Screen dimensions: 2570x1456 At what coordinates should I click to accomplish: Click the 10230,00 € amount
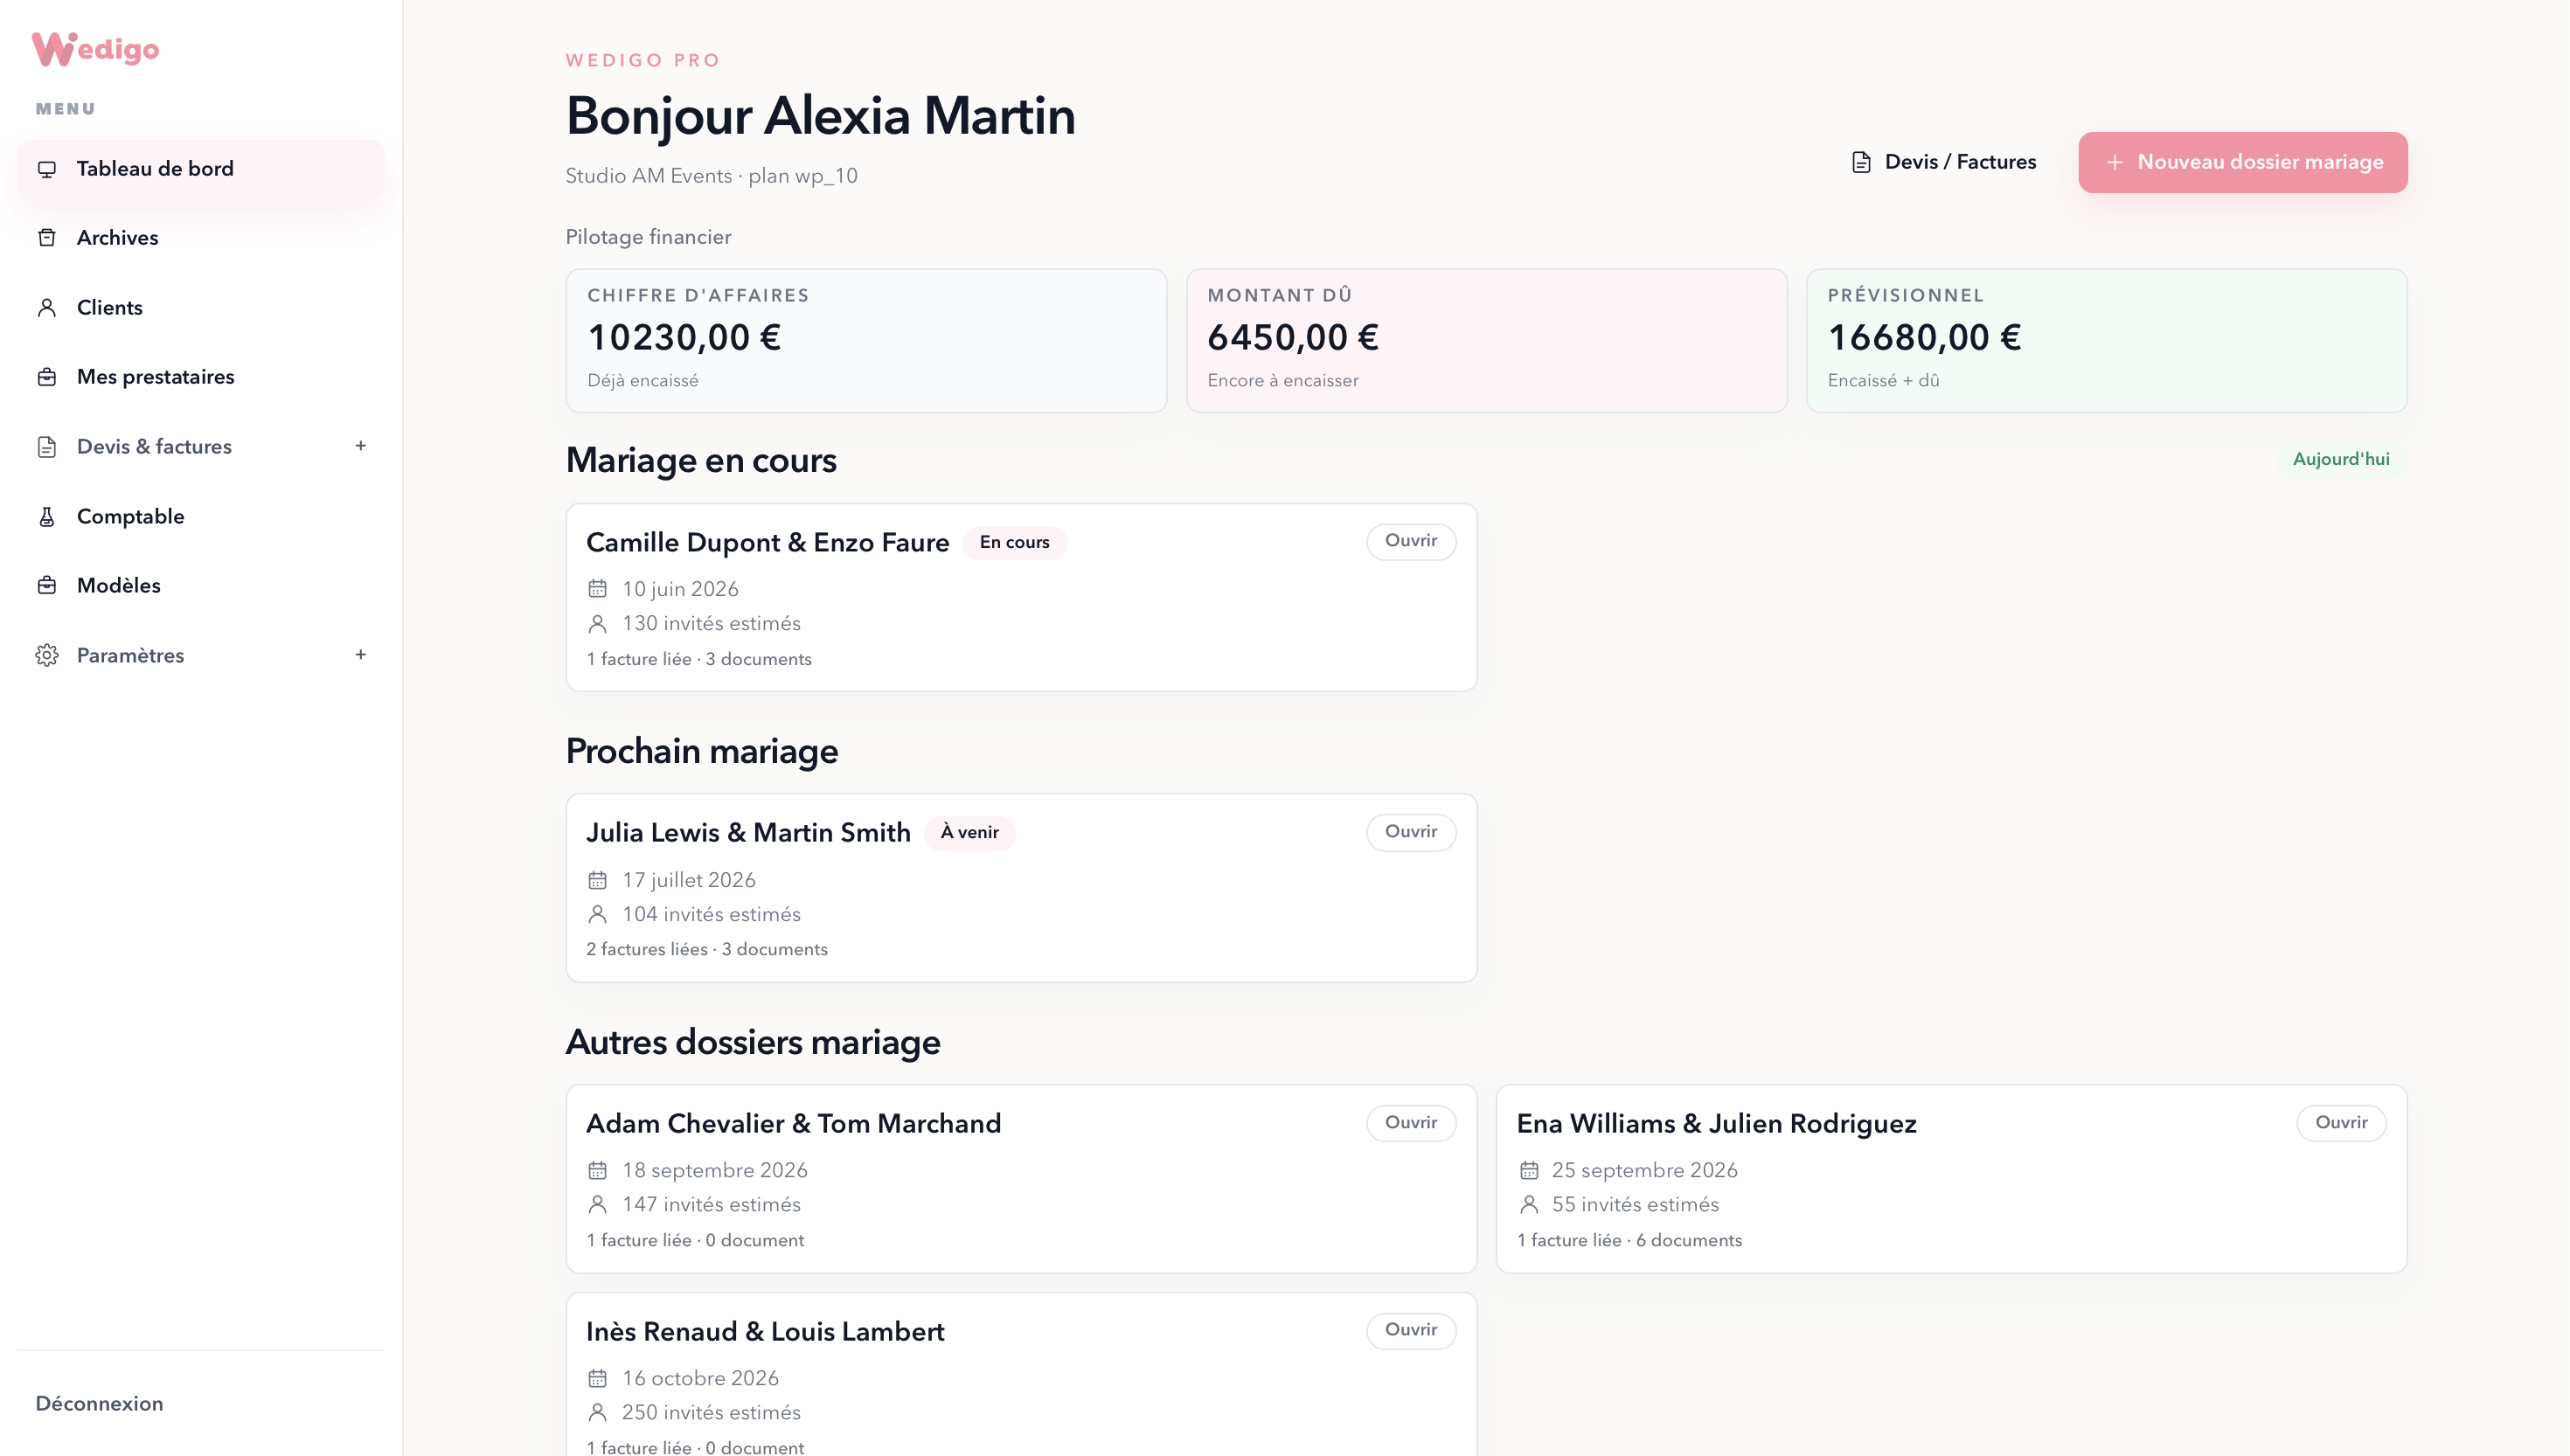tap(684, 338)
